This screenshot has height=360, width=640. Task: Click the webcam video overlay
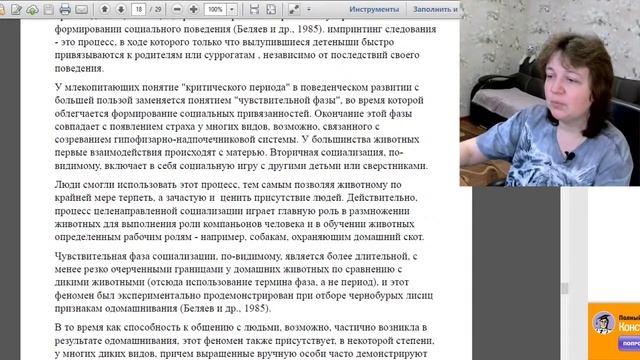point(550,93)
